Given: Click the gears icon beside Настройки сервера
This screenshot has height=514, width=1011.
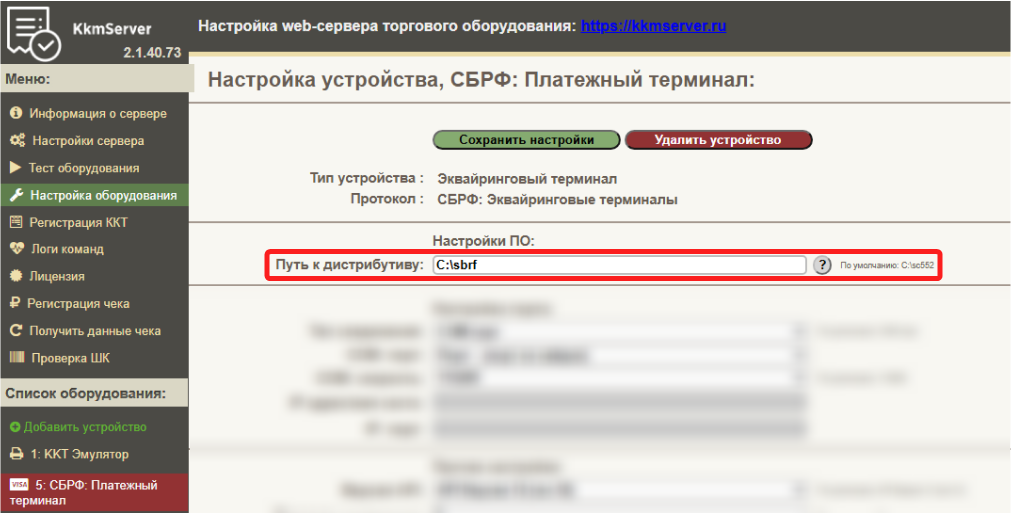Looking at the screenshot, I should click(17, 141).
